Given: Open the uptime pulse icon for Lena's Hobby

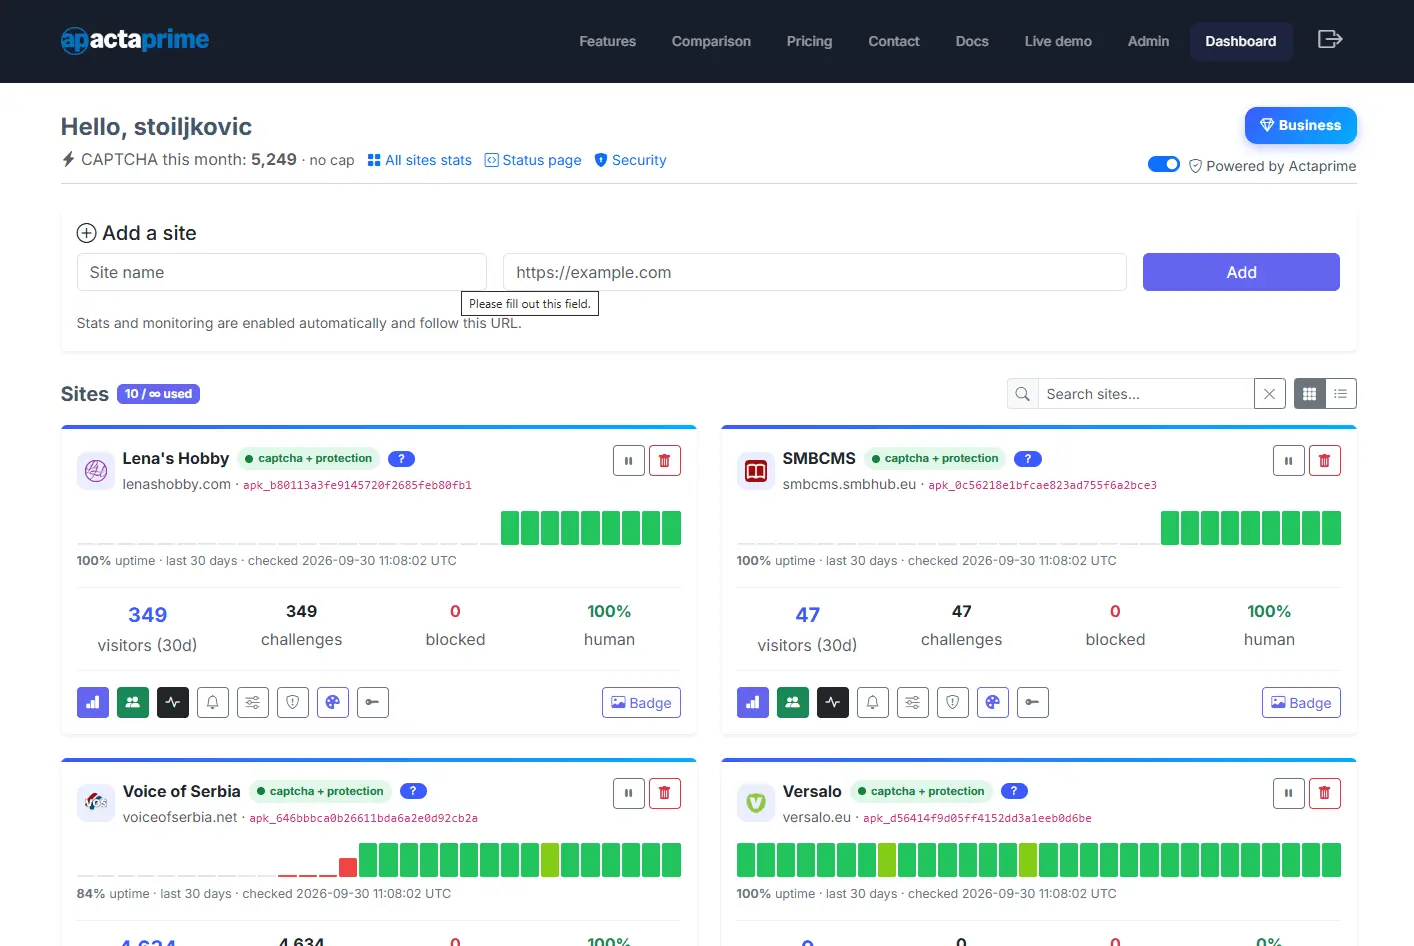Looking at the screenshot, I should pyautogui.click(x=173, y=703).
